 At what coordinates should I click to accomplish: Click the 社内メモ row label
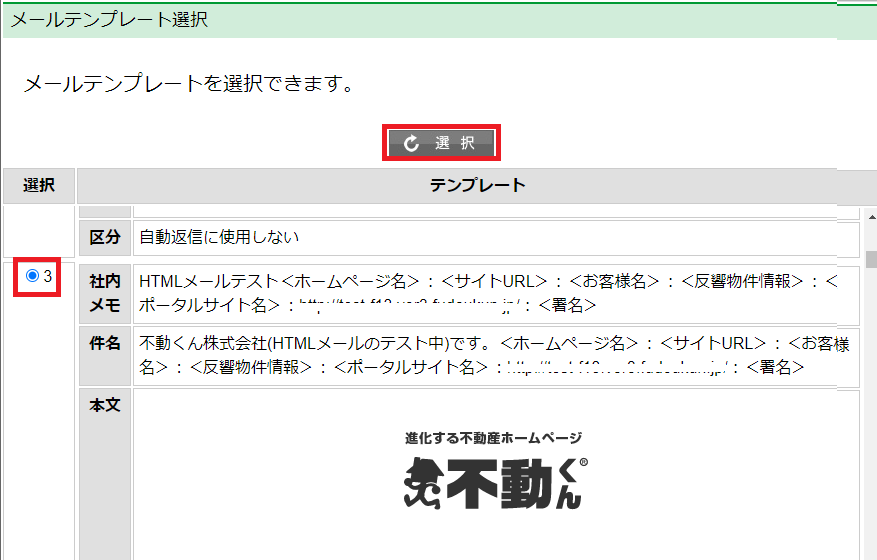[x=105, y=294]
